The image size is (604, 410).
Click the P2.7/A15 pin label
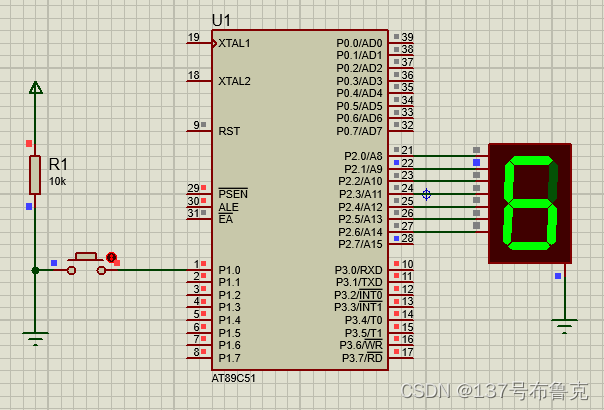click(361, 244)
